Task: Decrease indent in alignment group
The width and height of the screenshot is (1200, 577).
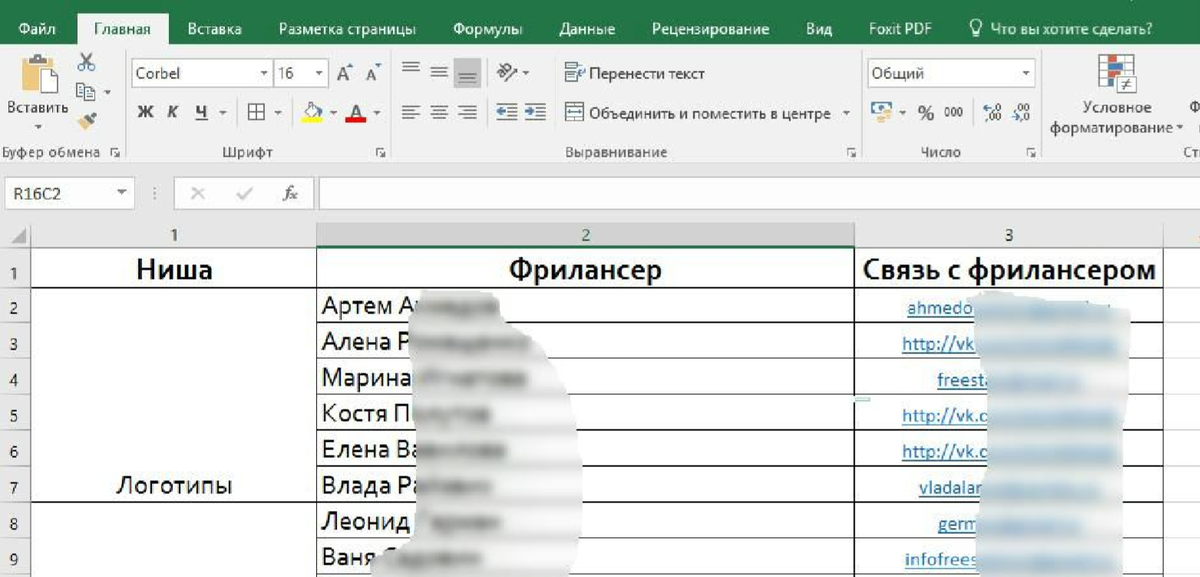Action: pyautogui.click(x=507, y=113)
